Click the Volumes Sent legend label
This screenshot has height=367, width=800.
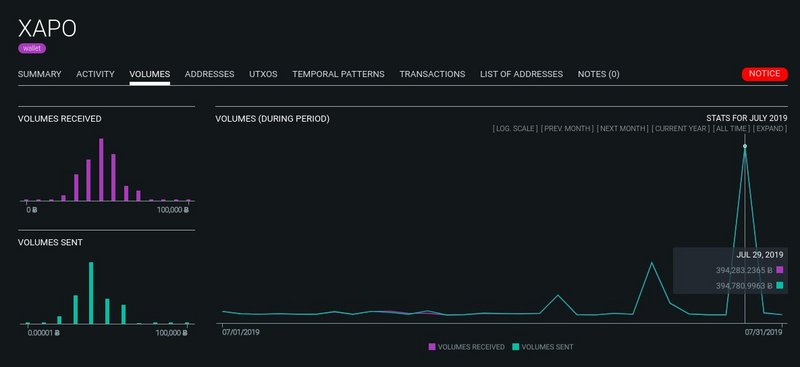tap(547, 347)
